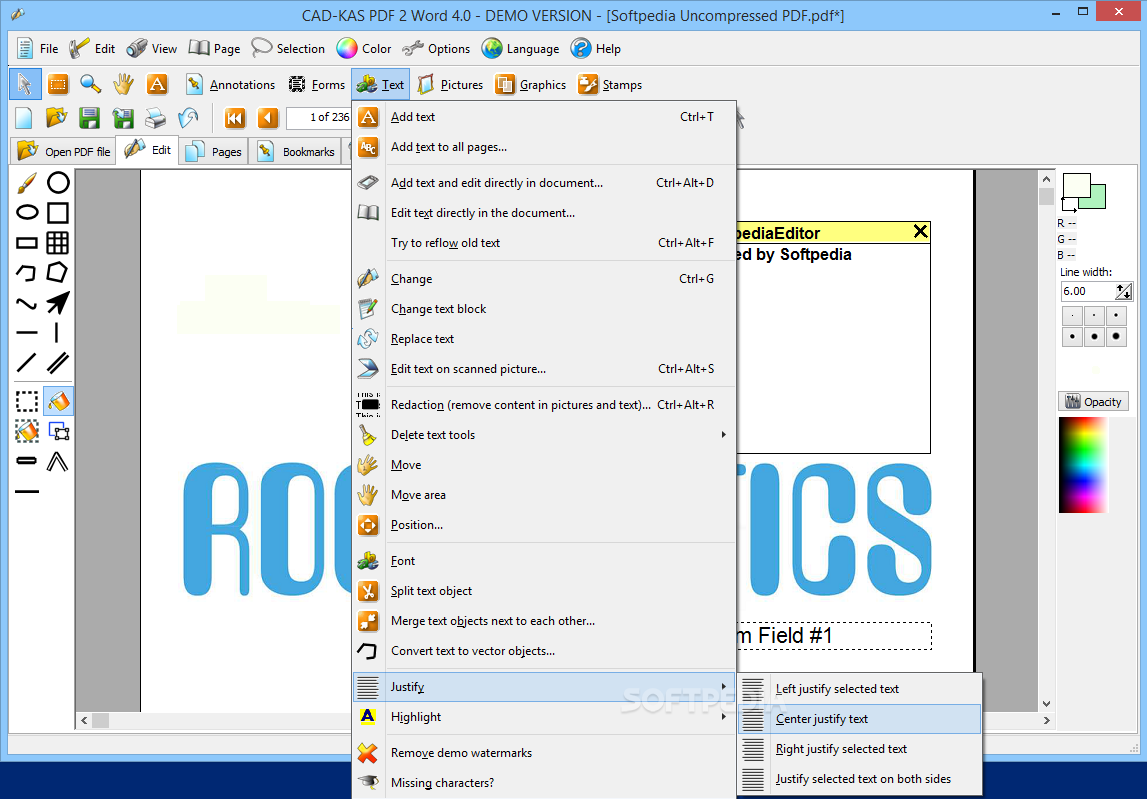
Task: Select Center justify text option
Action: pyautogui.click(x=860, y=719)
